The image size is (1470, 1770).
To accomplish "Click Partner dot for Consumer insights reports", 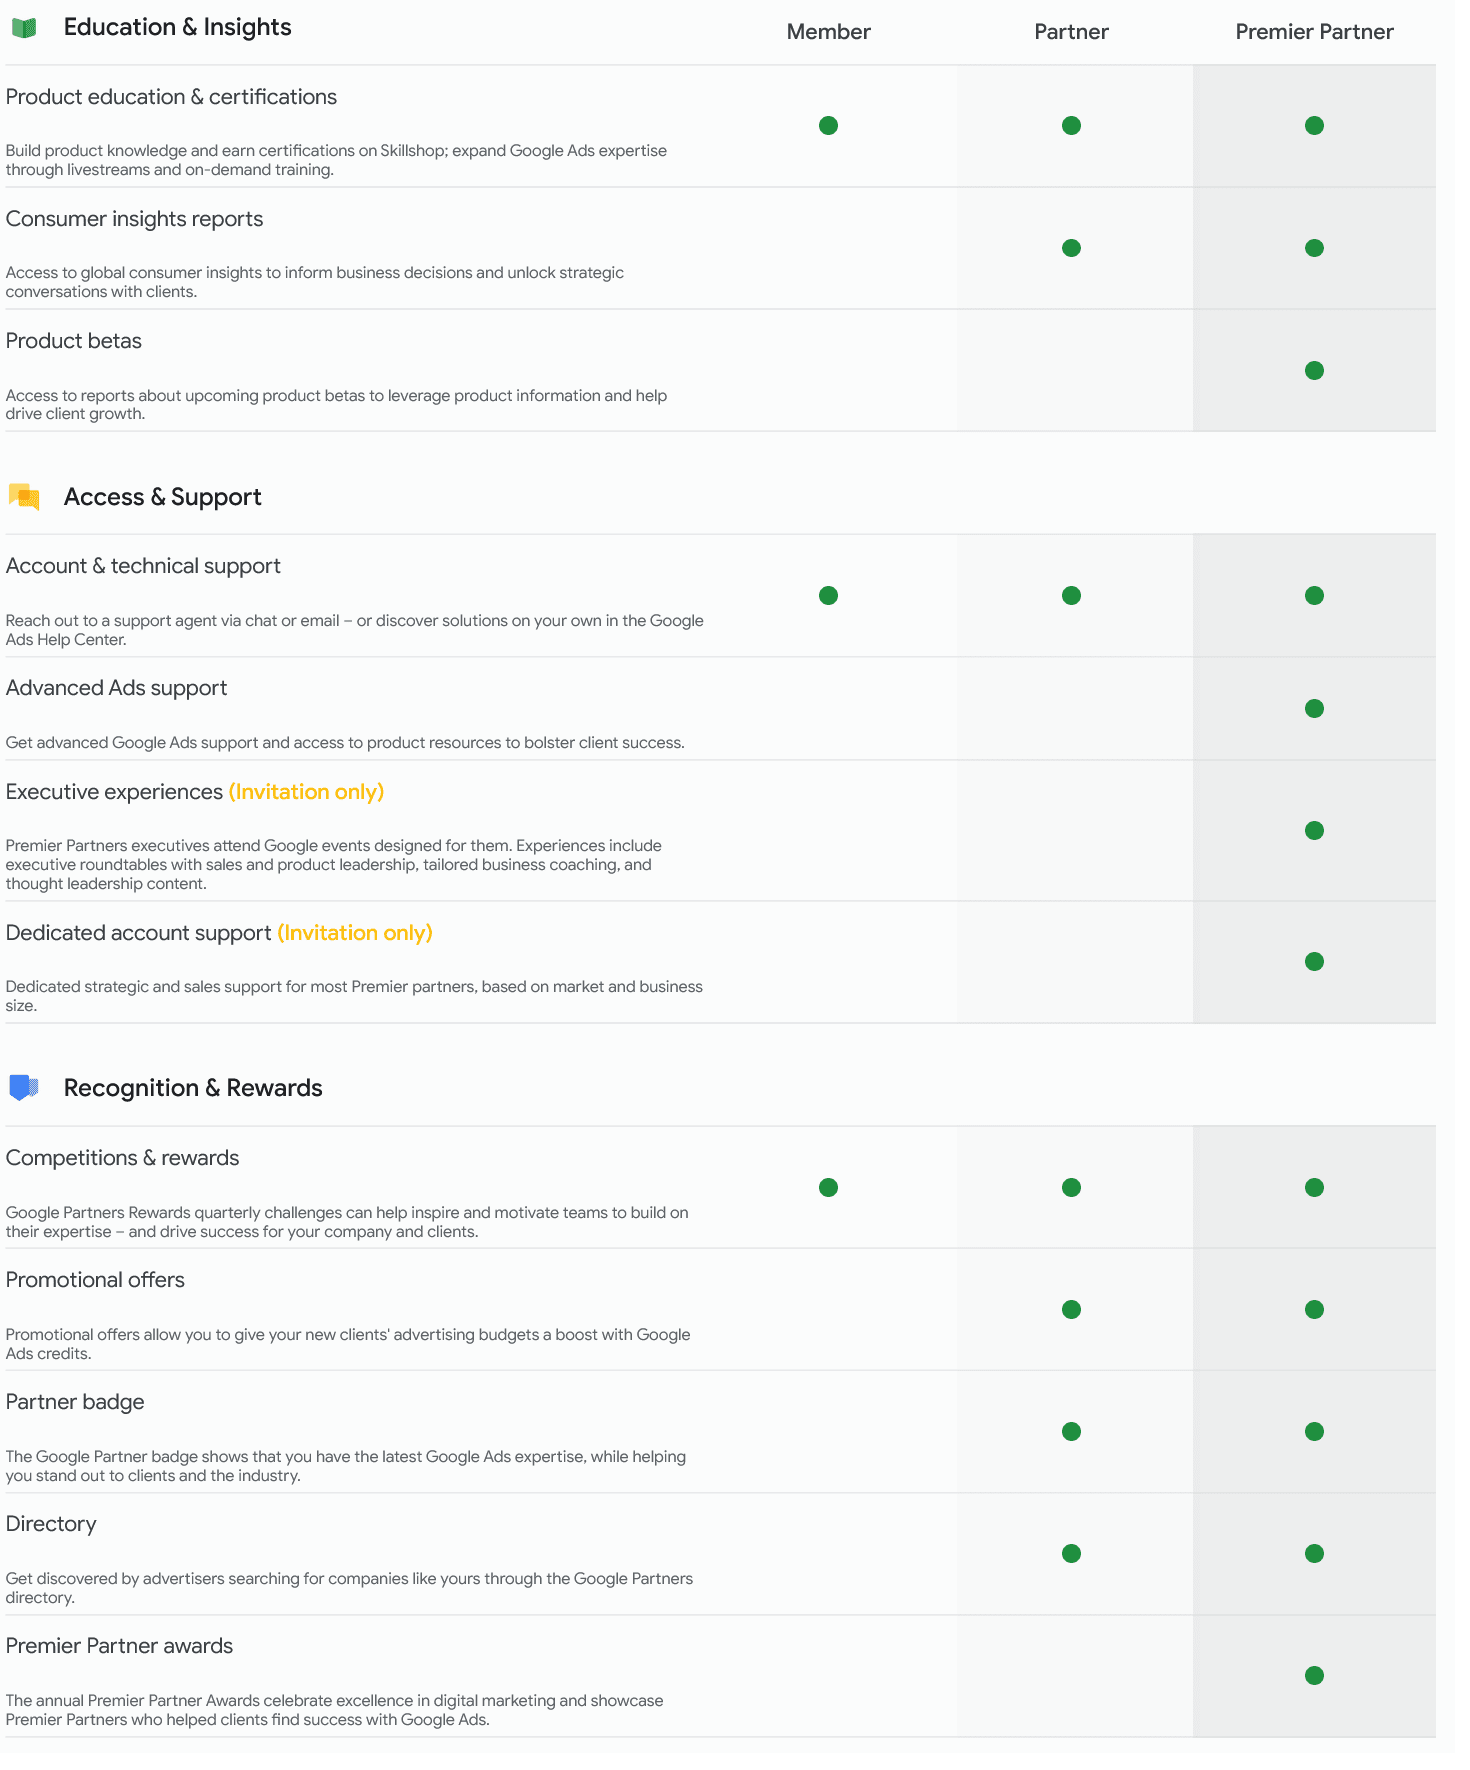I will 1071,248.
